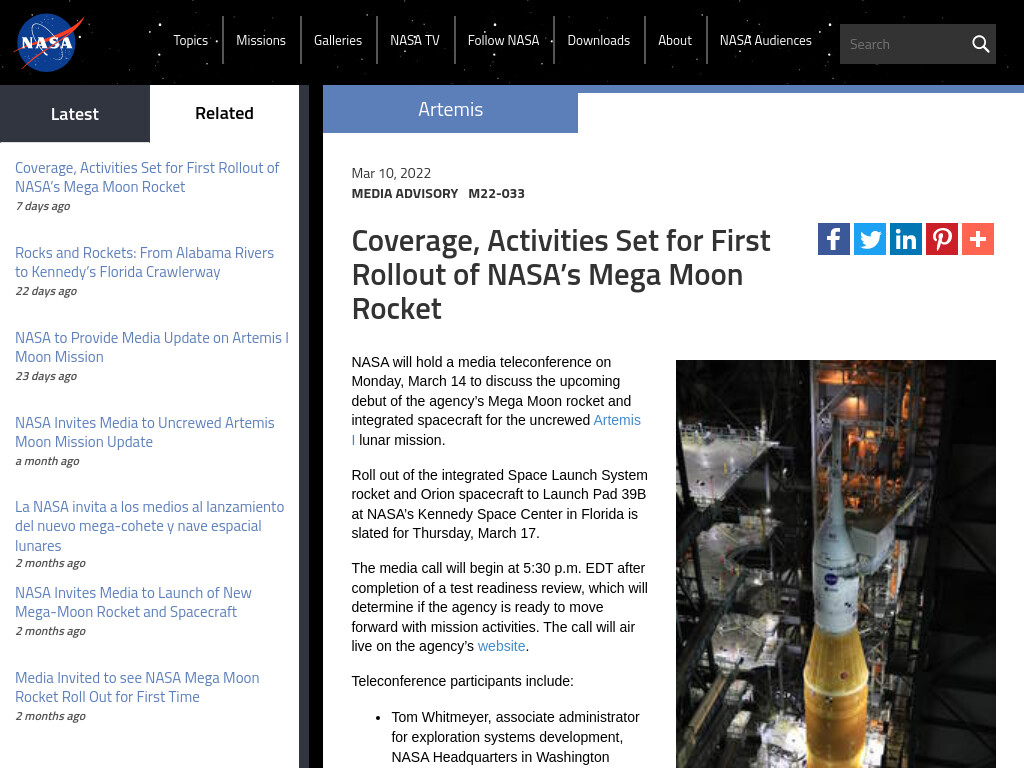Switch to the Related tab
Viewport: 1024px width, 768px height.
coord(224,114)
